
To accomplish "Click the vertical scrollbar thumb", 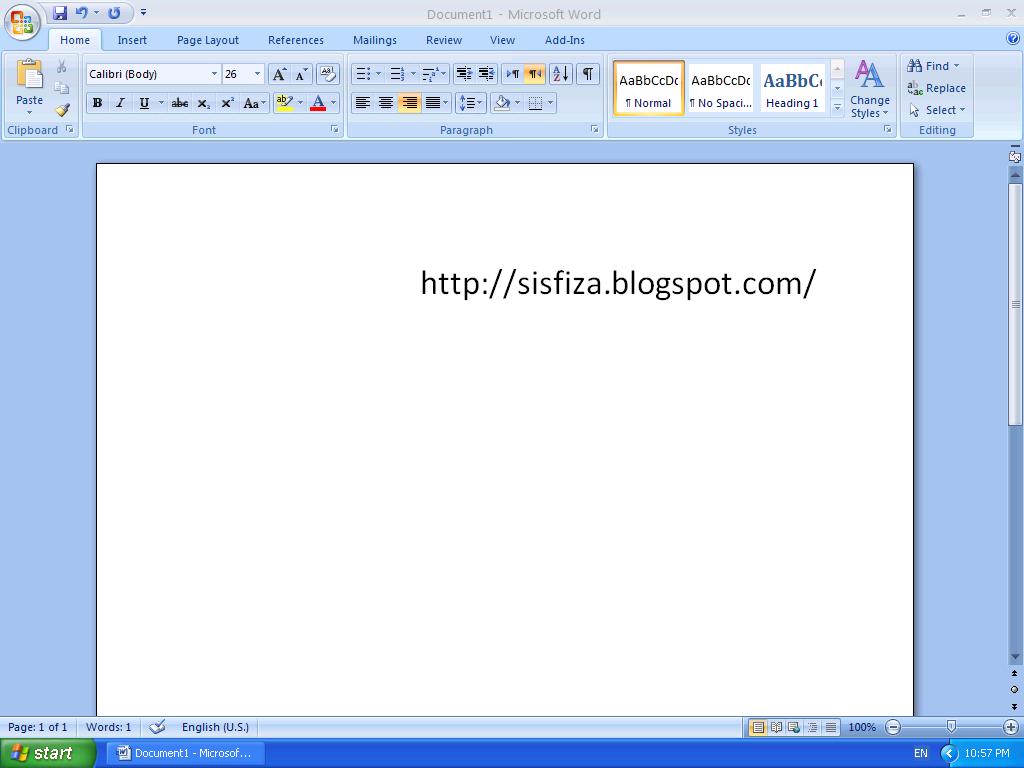I will click(x=1015, y=304).
